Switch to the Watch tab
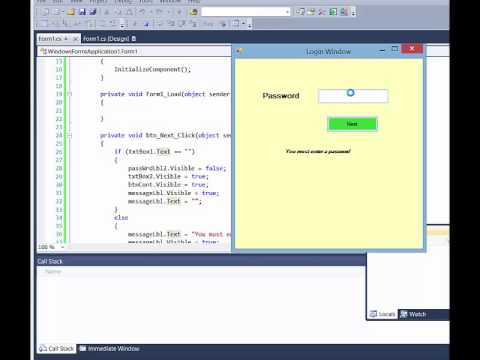The height and width of the screenshot is (360, 480). (413, 314)
